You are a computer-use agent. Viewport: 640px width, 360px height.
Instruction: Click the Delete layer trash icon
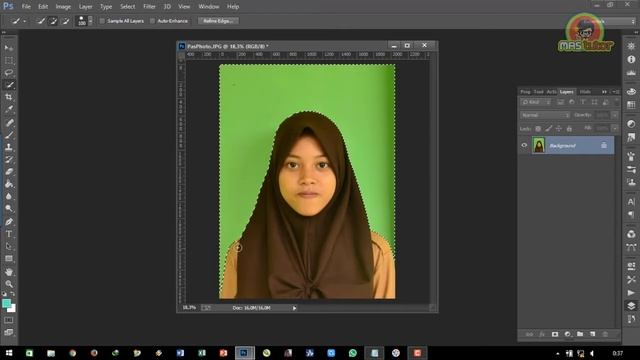pos(605,334)
